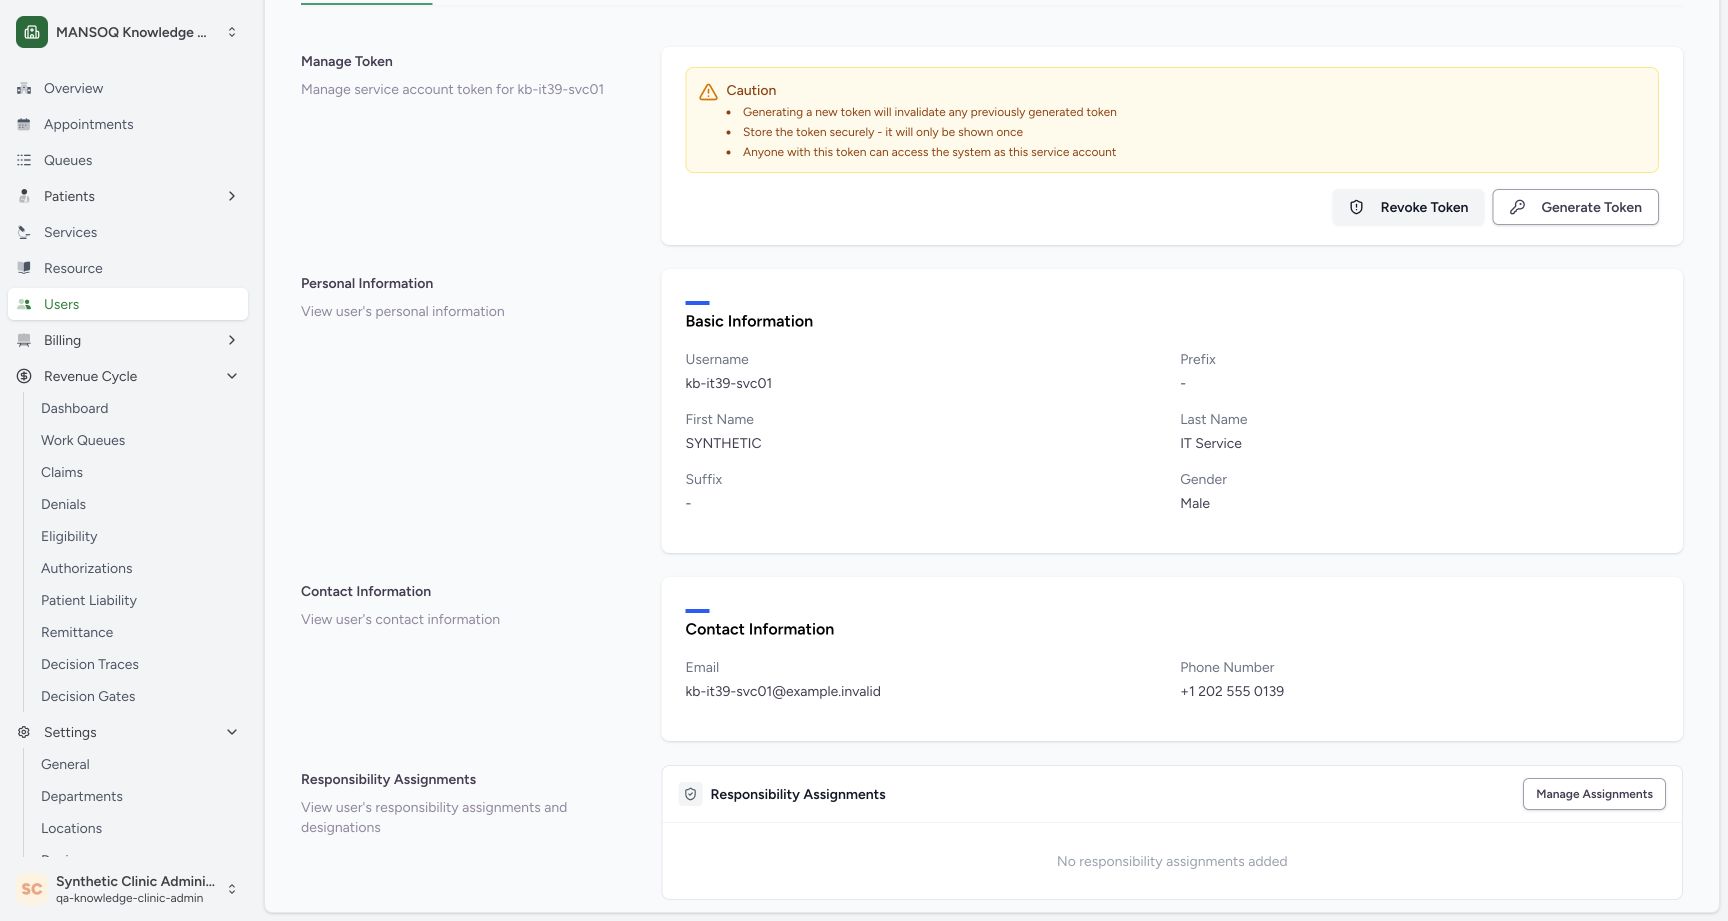This screenshot has height=921, width=1728.
Task: Click the Responsibility Assignments shield icon
Action: 690,794
